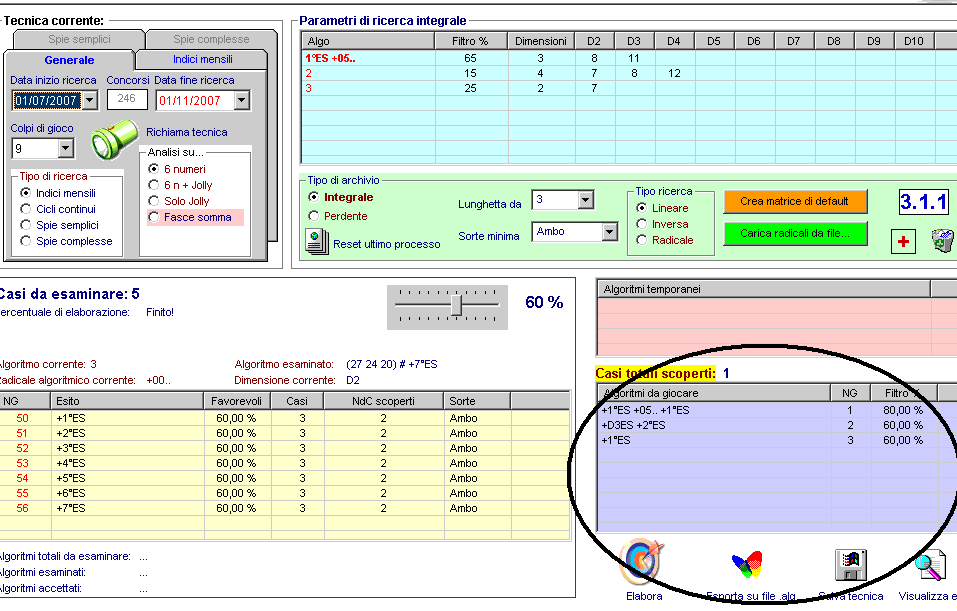957x611 pixels.
Task: Switch to the Indici mensili tab
Action: point(203,59)
